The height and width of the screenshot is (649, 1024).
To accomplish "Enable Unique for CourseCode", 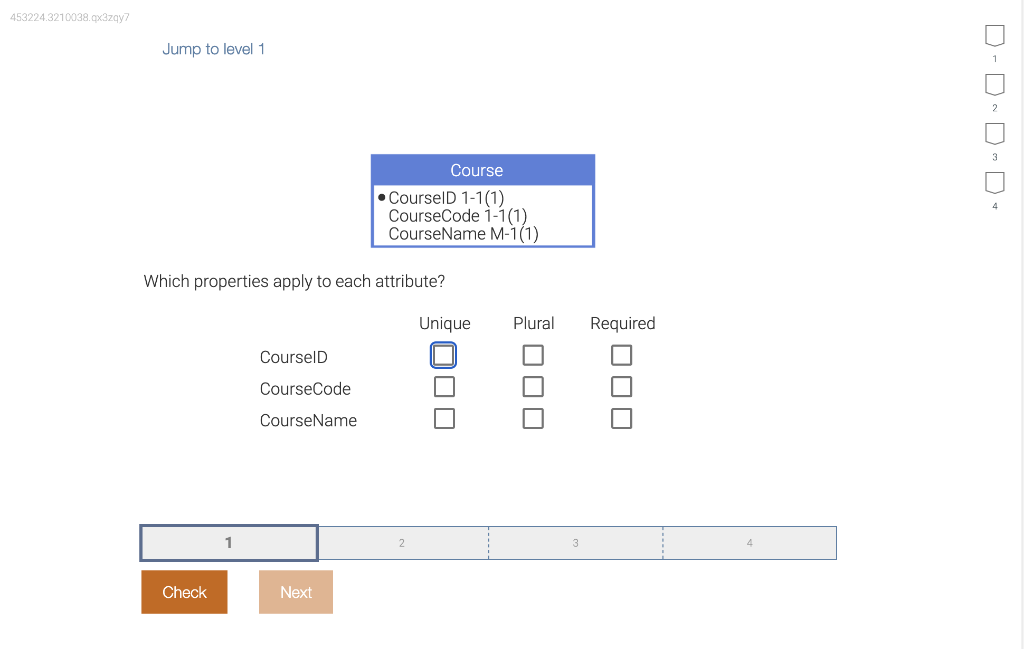I will tap(444, 386).
